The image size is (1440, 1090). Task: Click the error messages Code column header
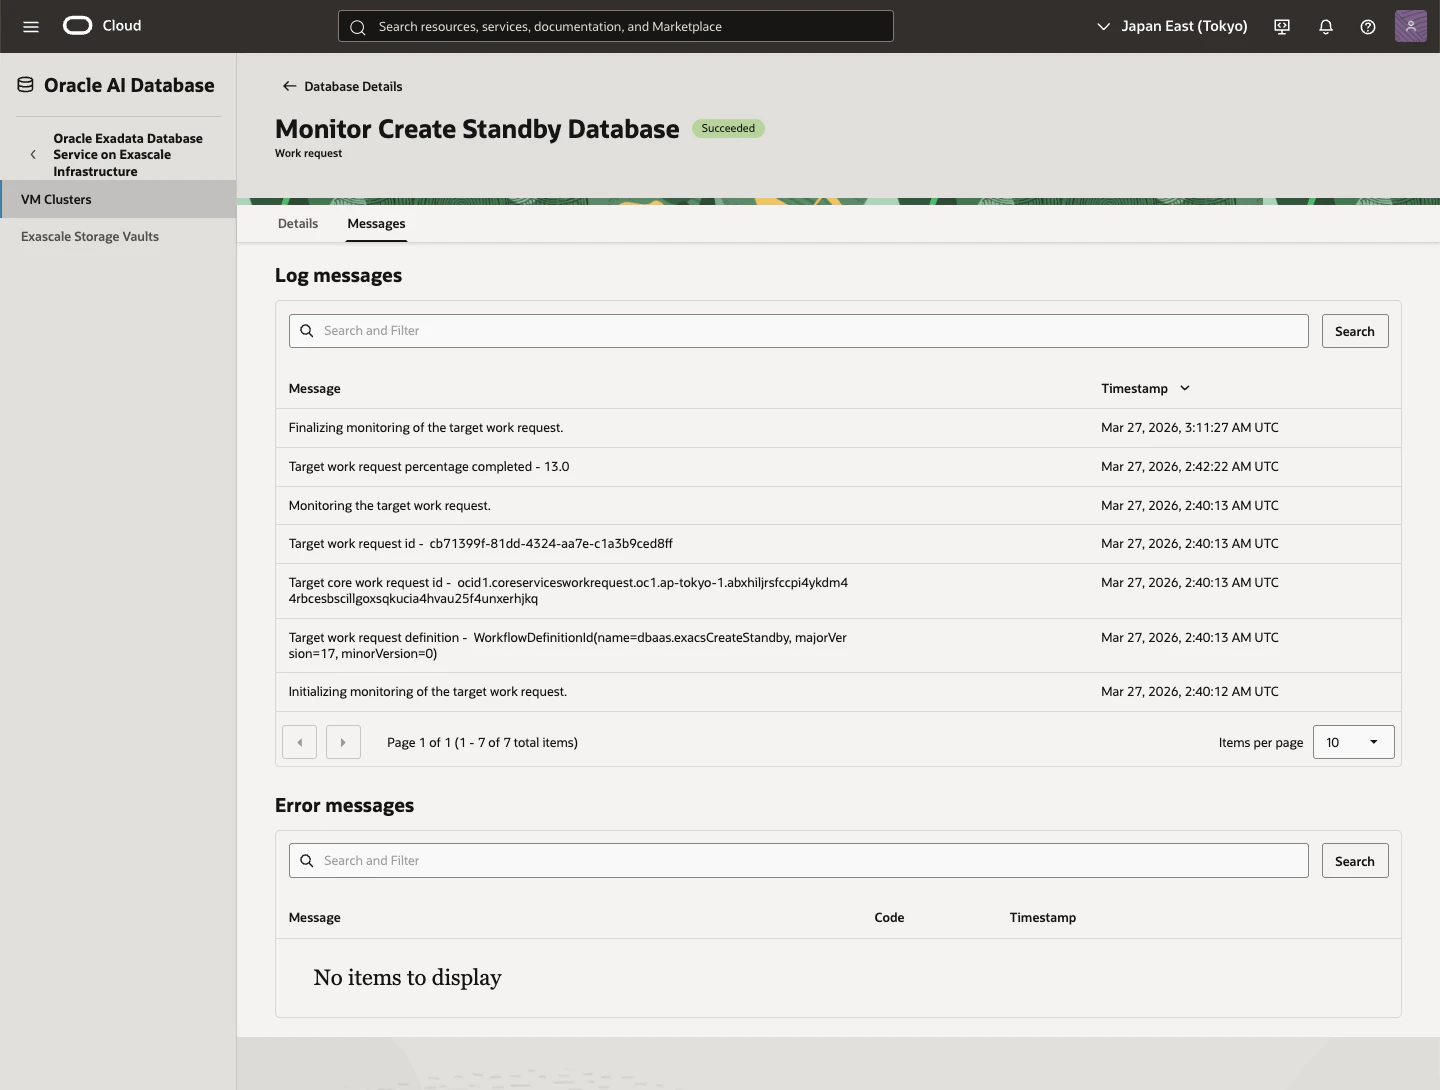click(x=889, y=918)
